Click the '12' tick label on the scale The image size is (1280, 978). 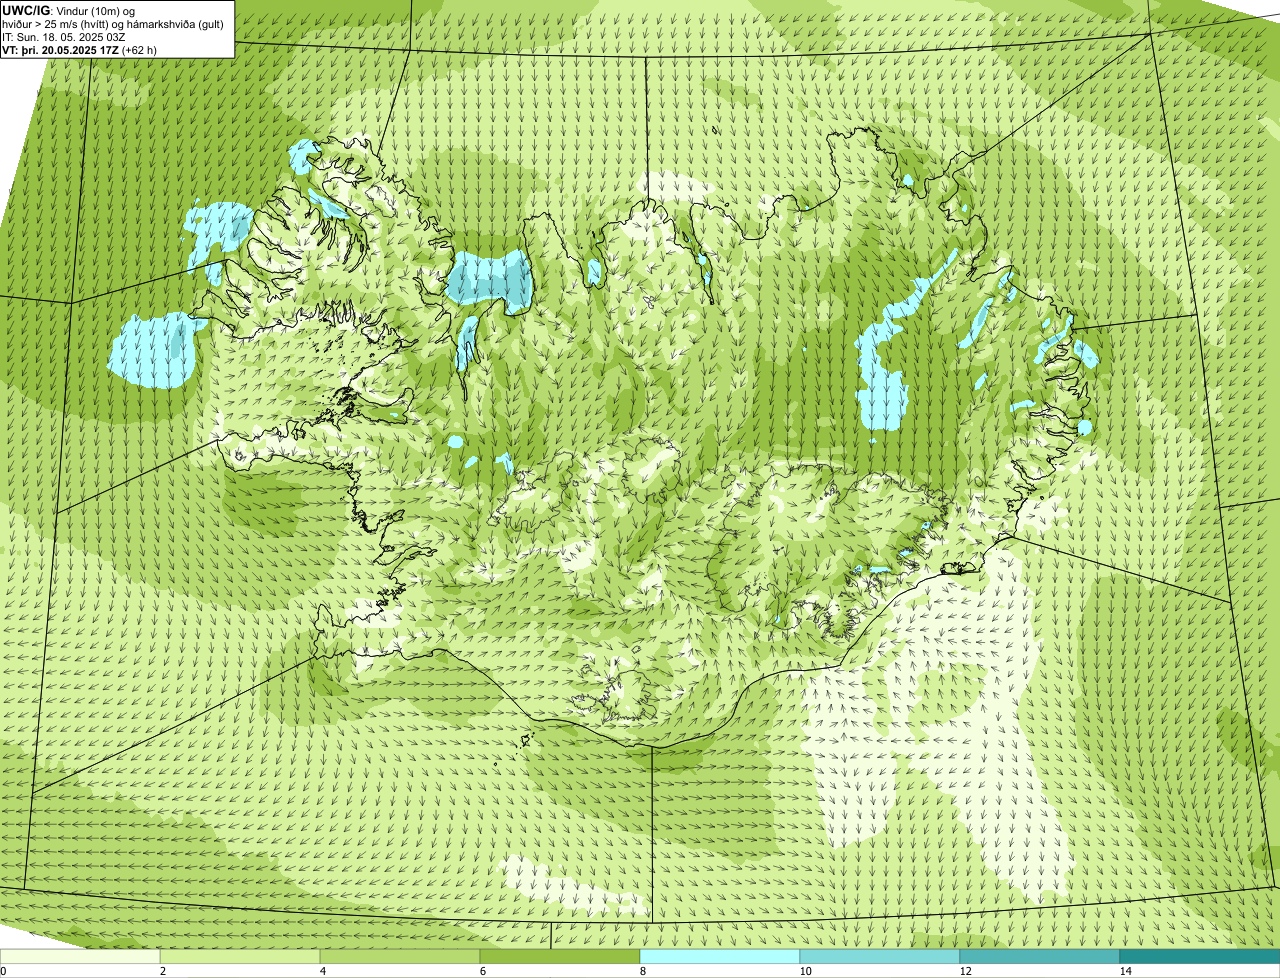(965, 971)
